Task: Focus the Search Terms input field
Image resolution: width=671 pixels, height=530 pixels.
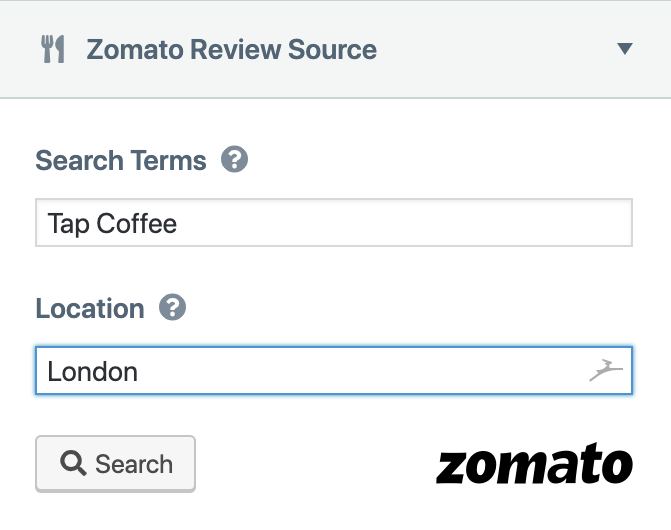Action: [x=334, y=222]
